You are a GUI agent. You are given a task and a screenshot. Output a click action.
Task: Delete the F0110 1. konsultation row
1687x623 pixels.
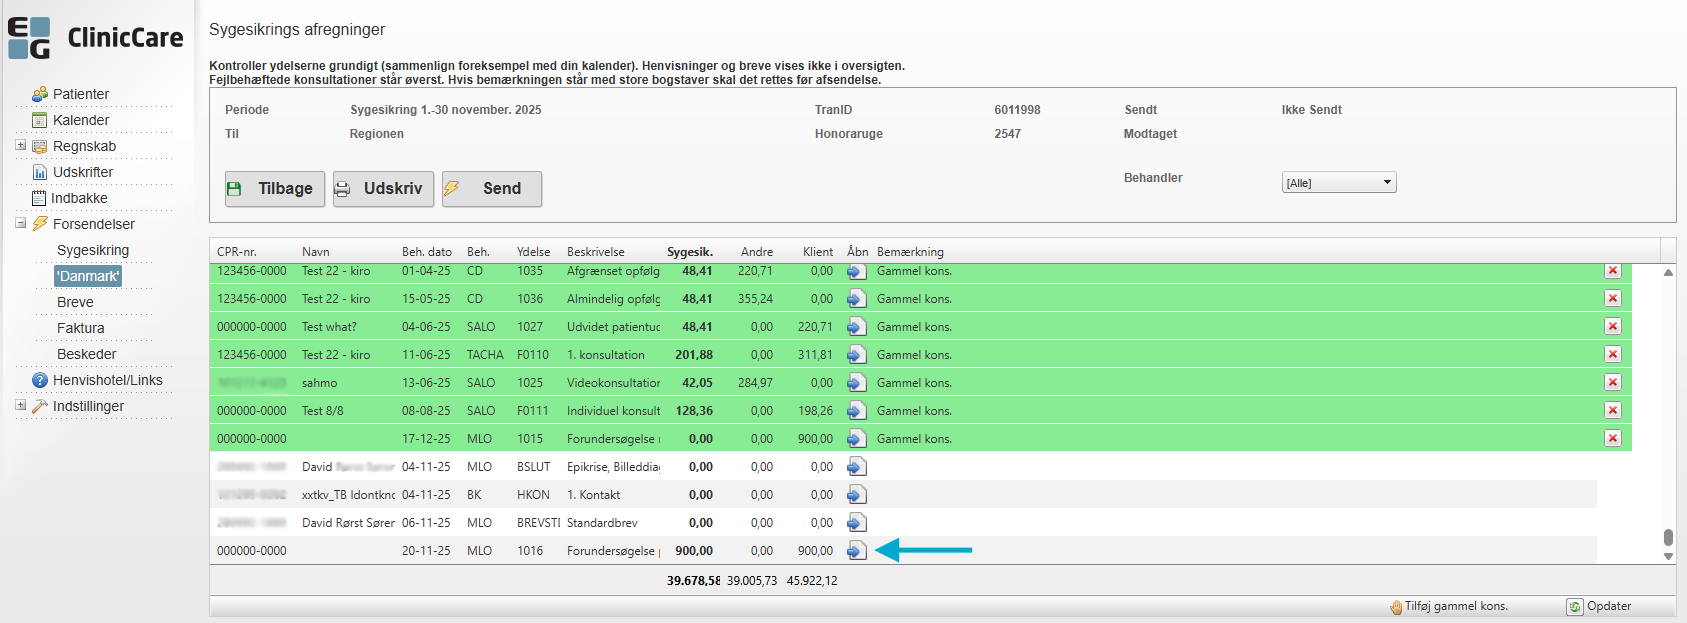[x=1612, y=355]
